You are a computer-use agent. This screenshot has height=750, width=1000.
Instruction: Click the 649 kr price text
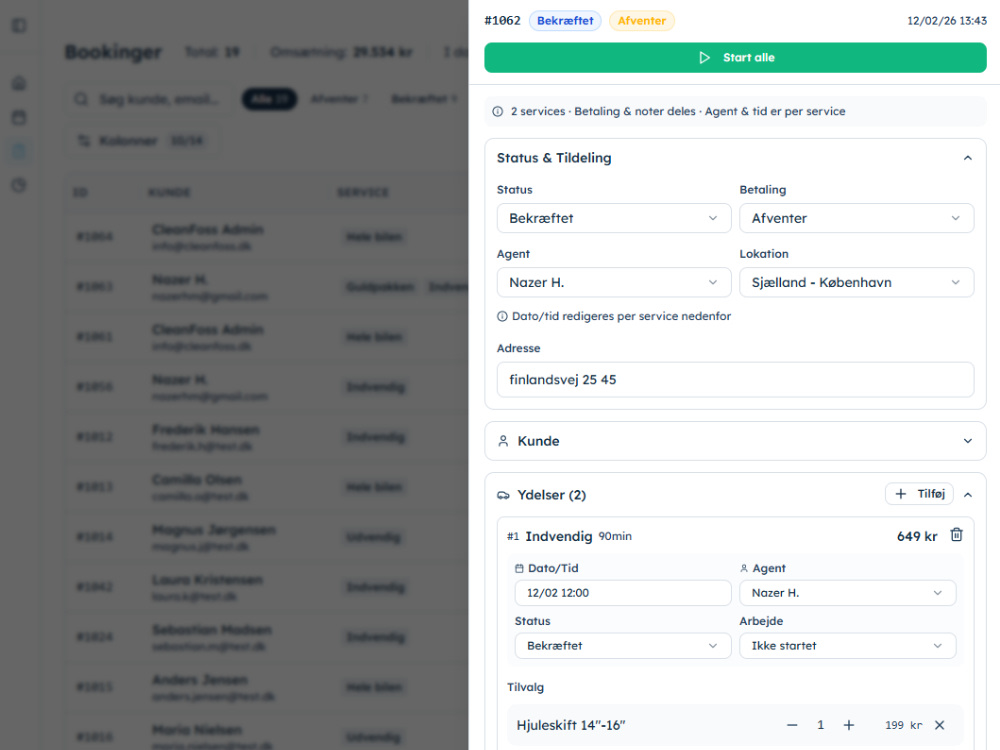916,536
